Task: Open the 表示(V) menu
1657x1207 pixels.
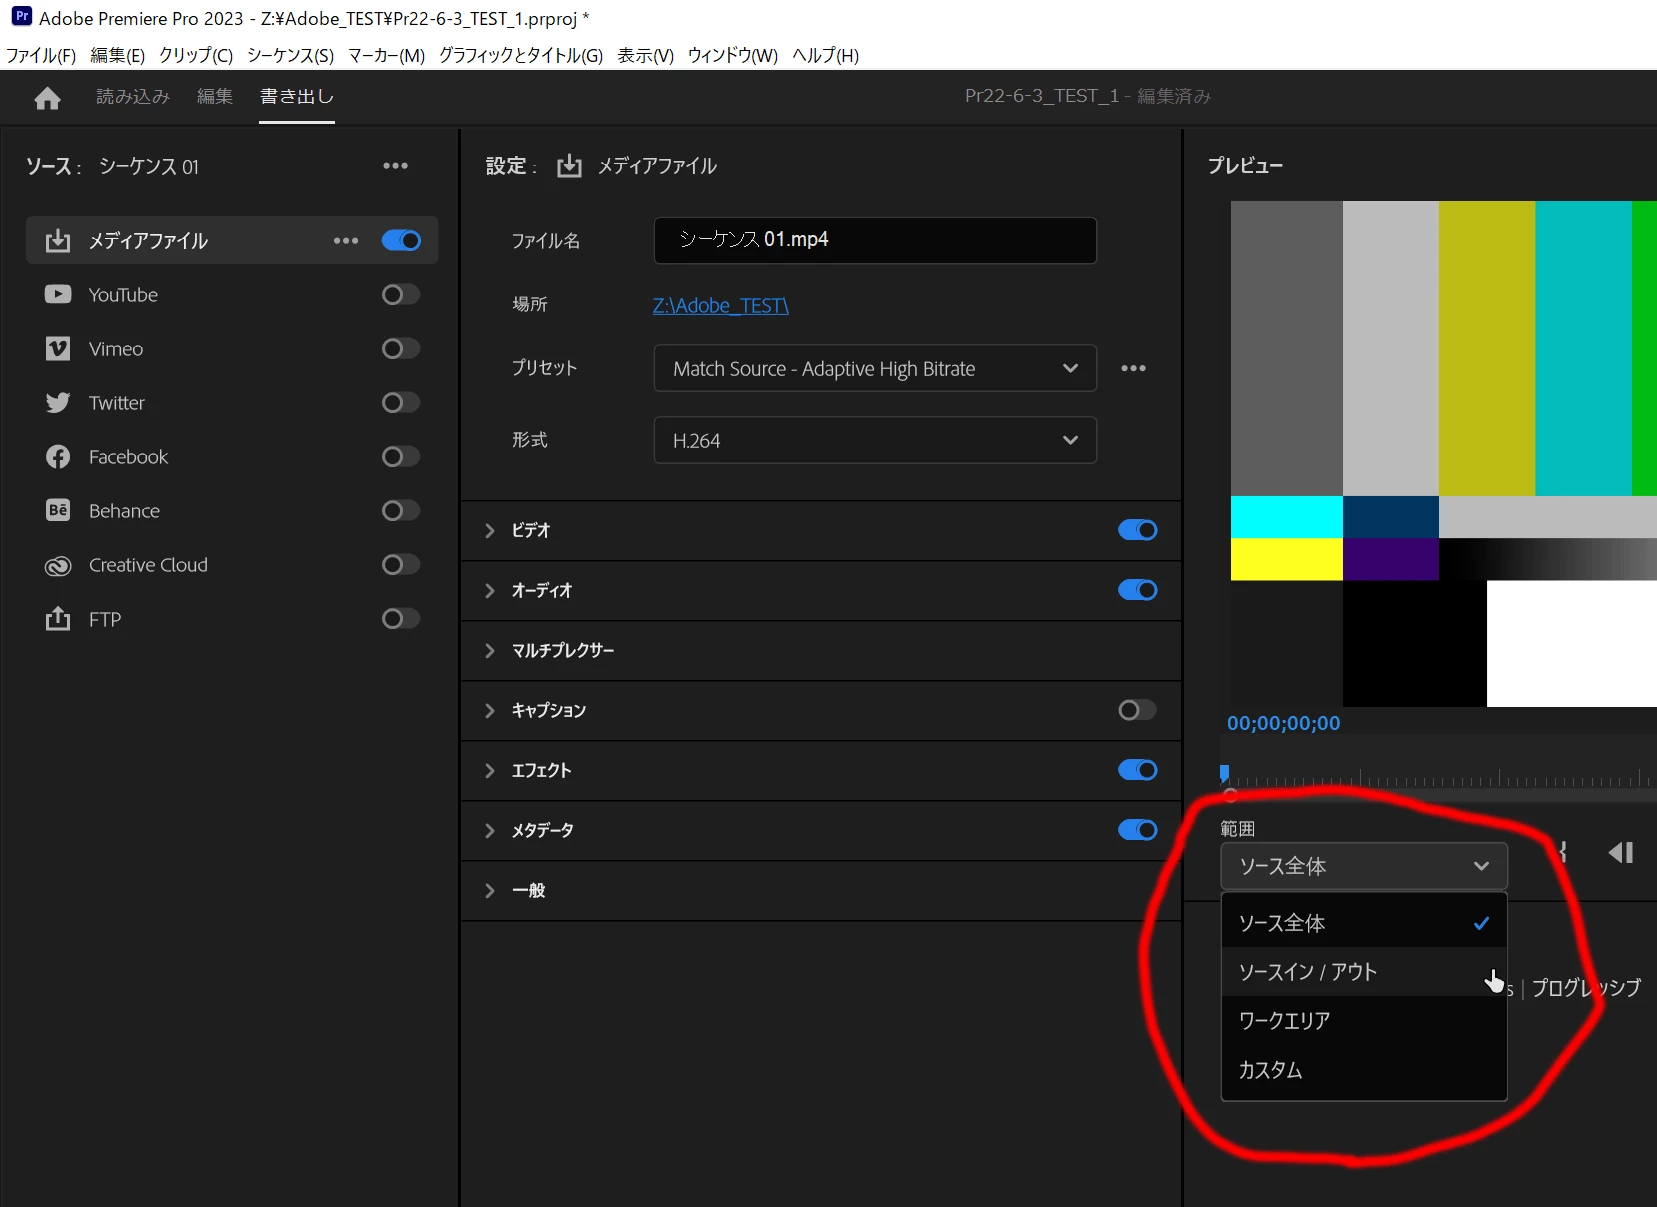Action: [x=645, y=56]
